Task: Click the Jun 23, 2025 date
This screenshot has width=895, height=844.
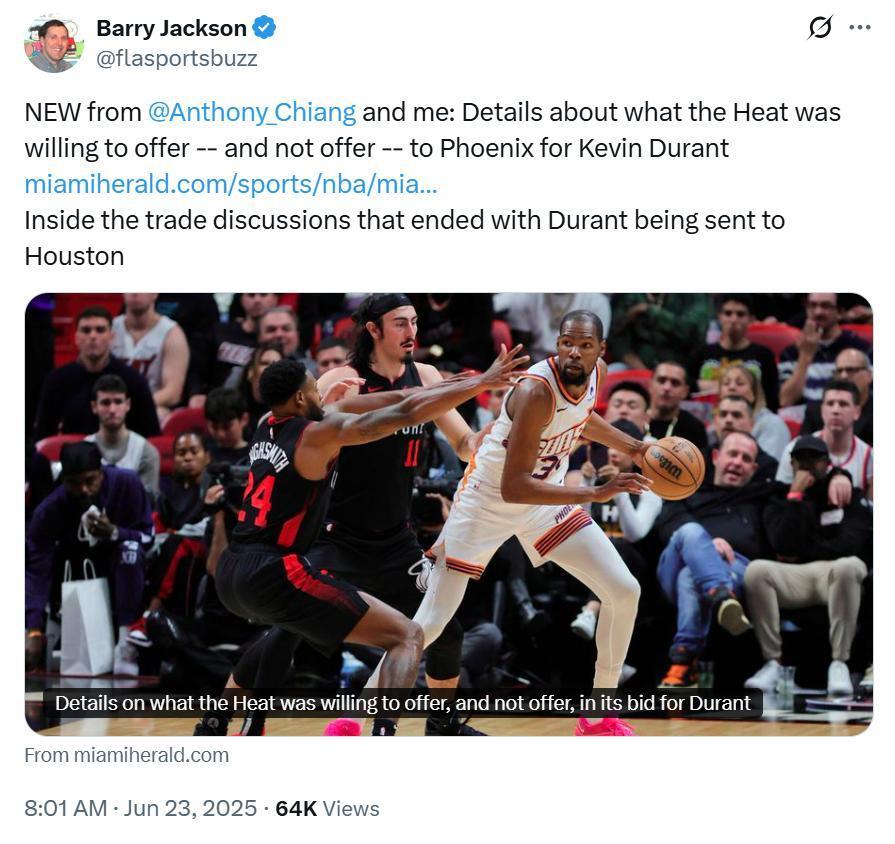Action: pyautogui.click(x=190, y=809)
